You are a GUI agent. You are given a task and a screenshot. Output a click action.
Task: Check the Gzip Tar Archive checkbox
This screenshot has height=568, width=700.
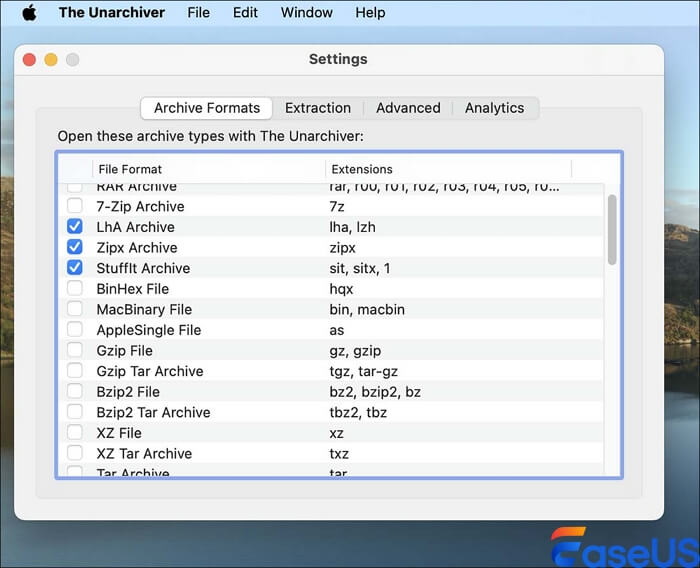click(75, 371)
